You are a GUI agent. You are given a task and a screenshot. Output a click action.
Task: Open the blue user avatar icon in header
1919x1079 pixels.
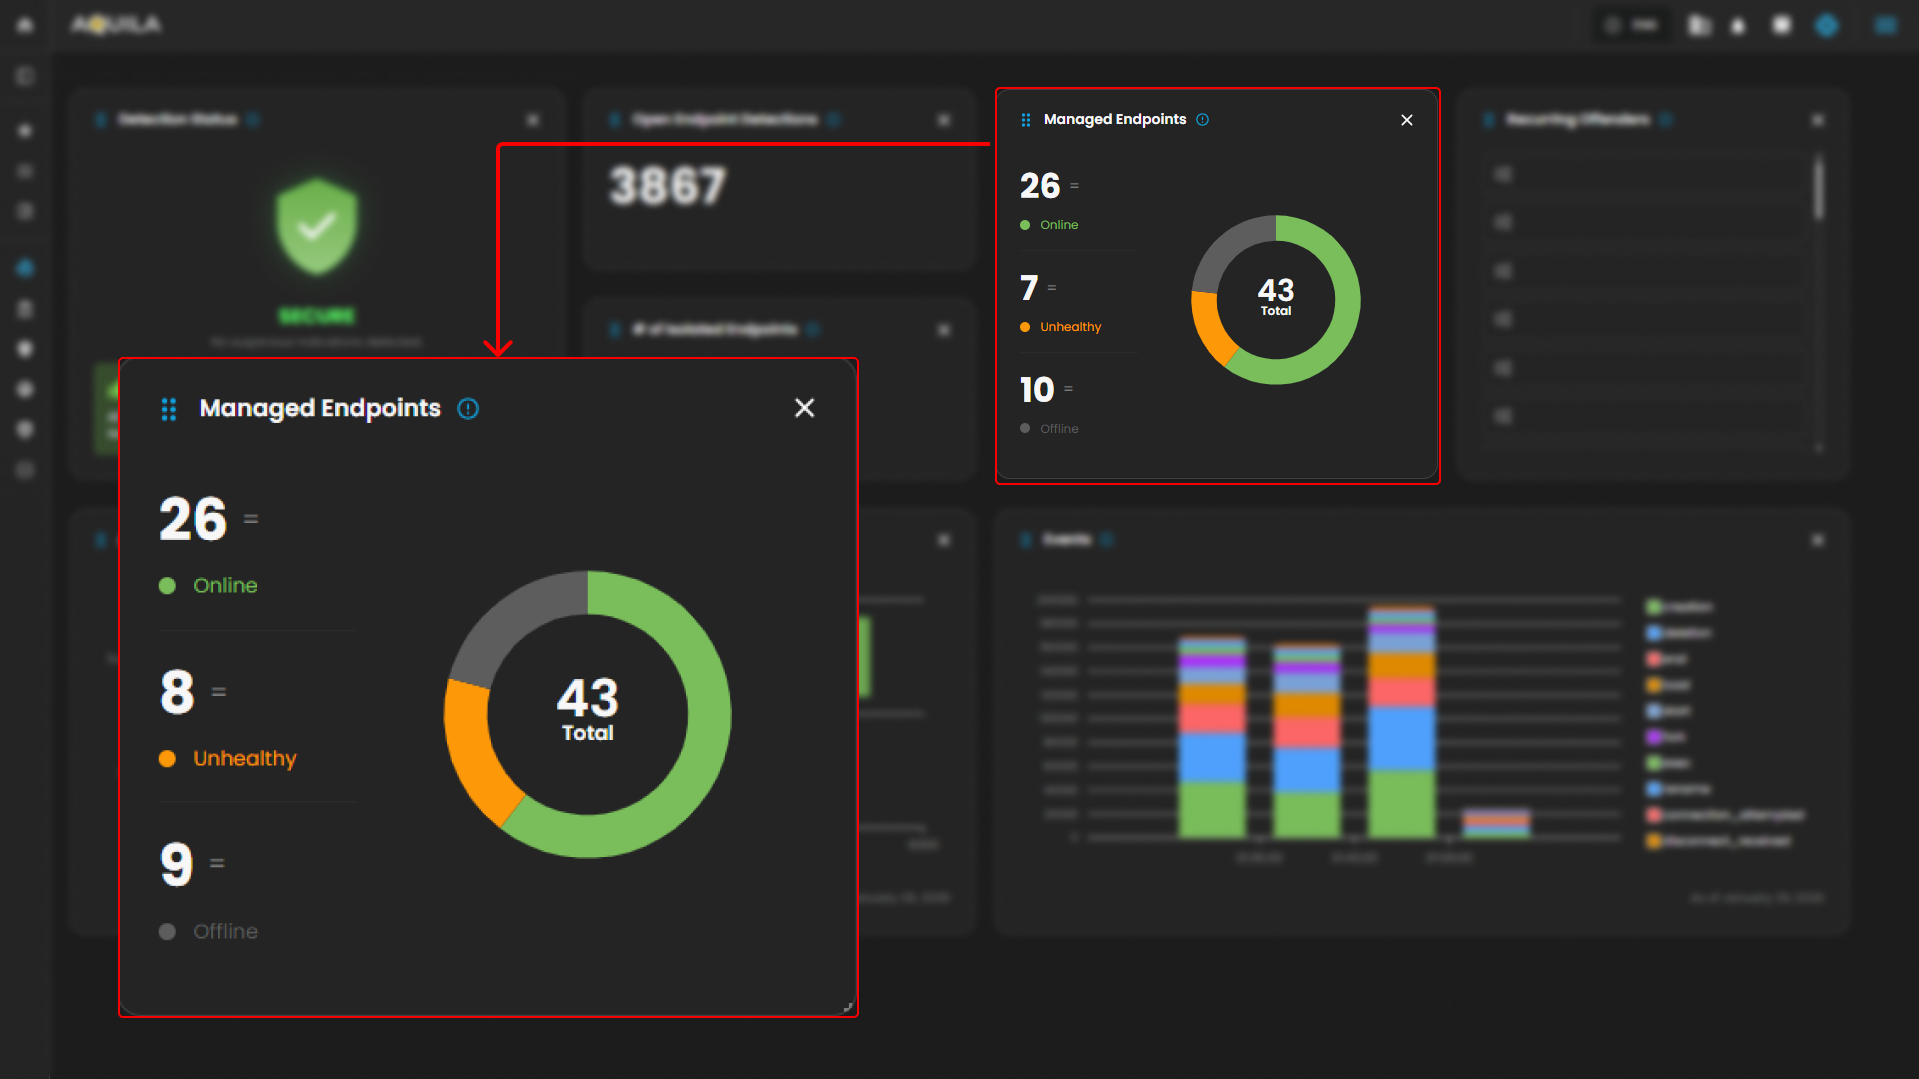1826,26
